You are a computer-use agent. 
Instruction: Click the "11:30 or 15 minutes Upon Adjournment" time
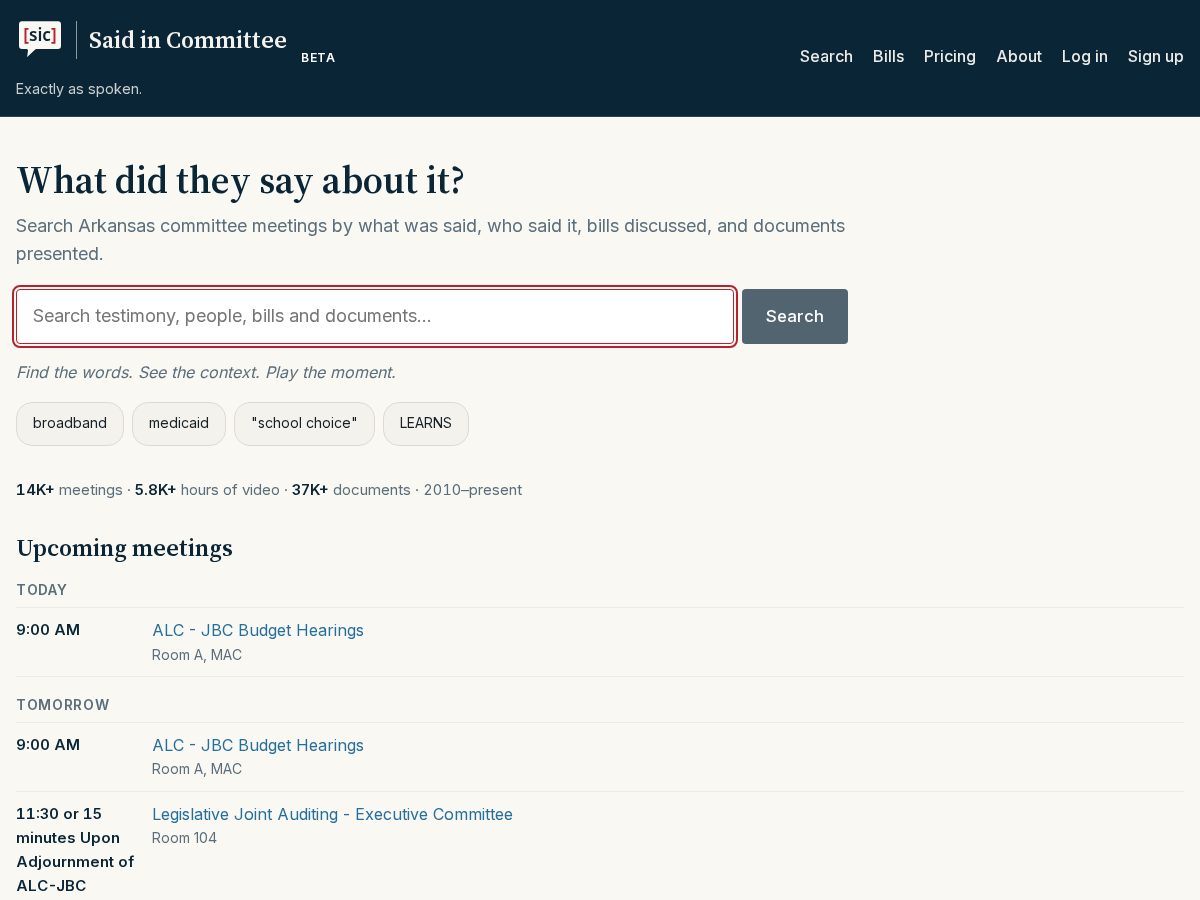point(75,850)
